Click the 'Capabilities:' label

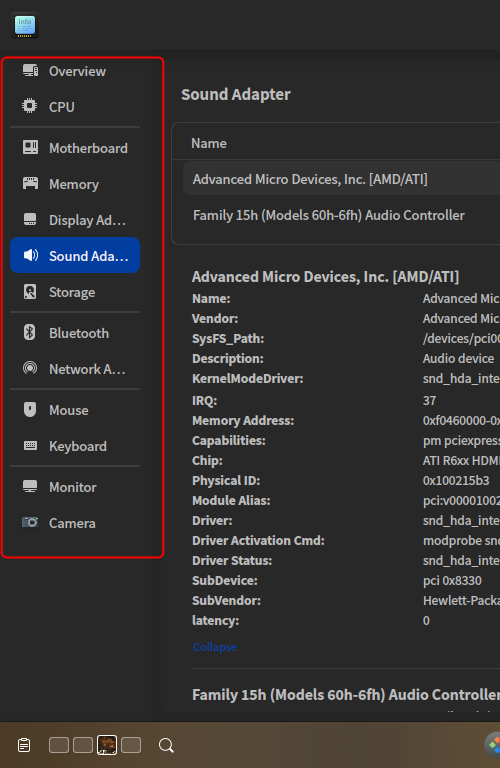tap(229, 440)
